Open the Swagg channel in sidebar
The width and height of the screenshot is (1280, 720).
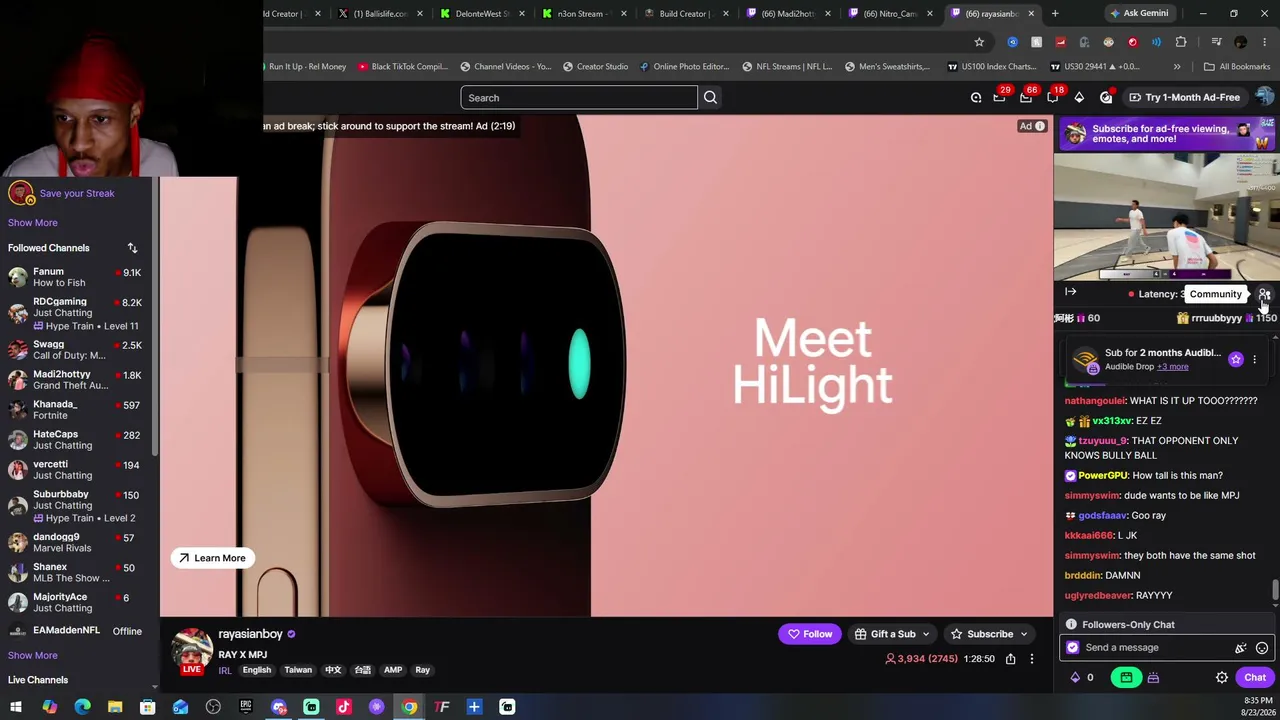tap(78, 350)
